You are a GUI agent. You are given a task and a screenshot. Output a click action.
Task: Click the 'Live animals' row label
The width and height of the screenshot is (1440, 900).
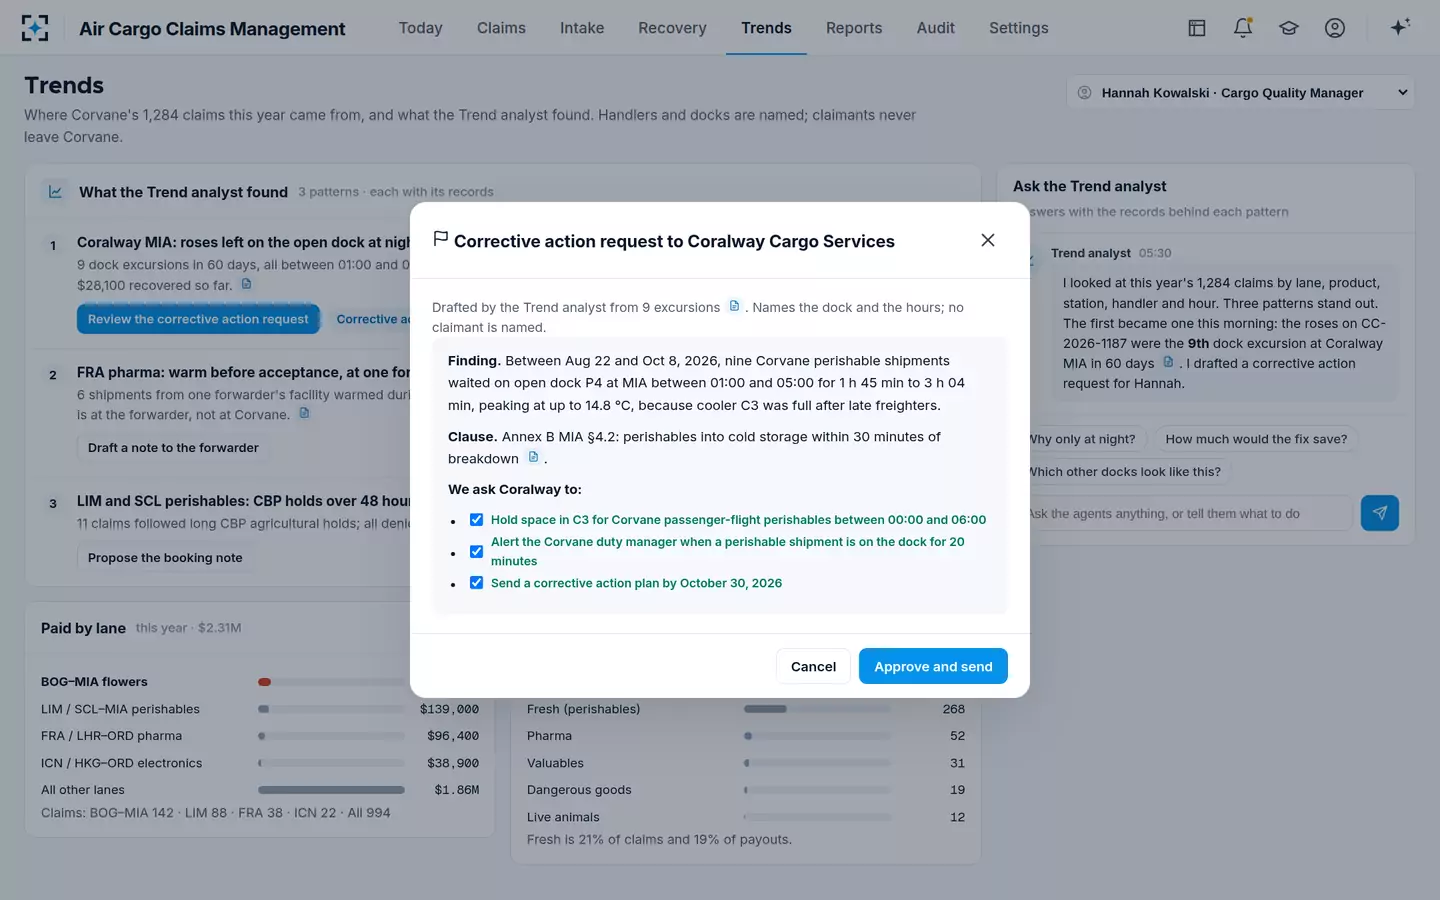coord(563,817)
